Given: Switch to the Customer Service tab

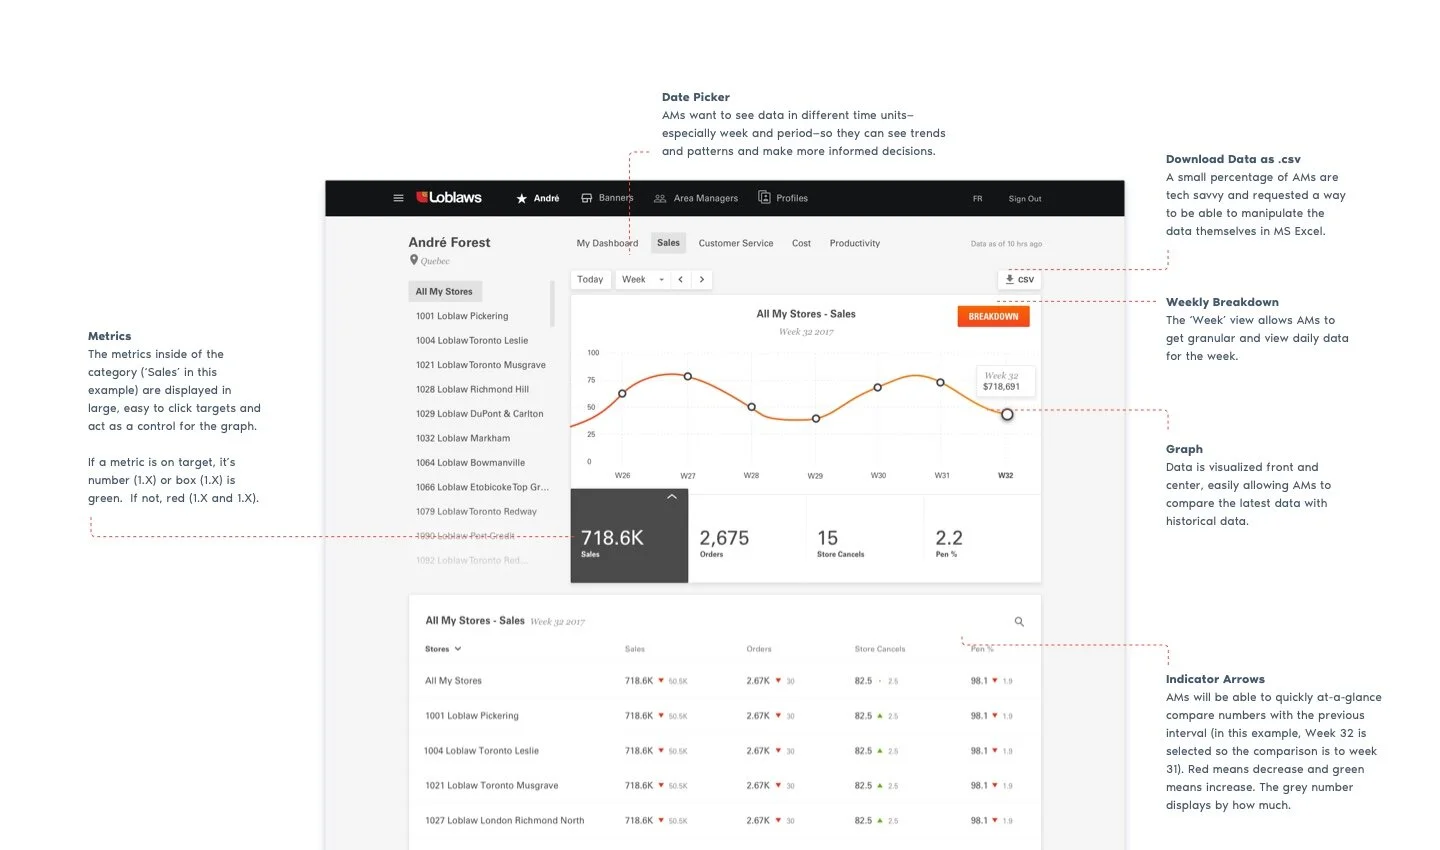Looking at the screenshot, I should pyautogui.click(x=735, y=243).
